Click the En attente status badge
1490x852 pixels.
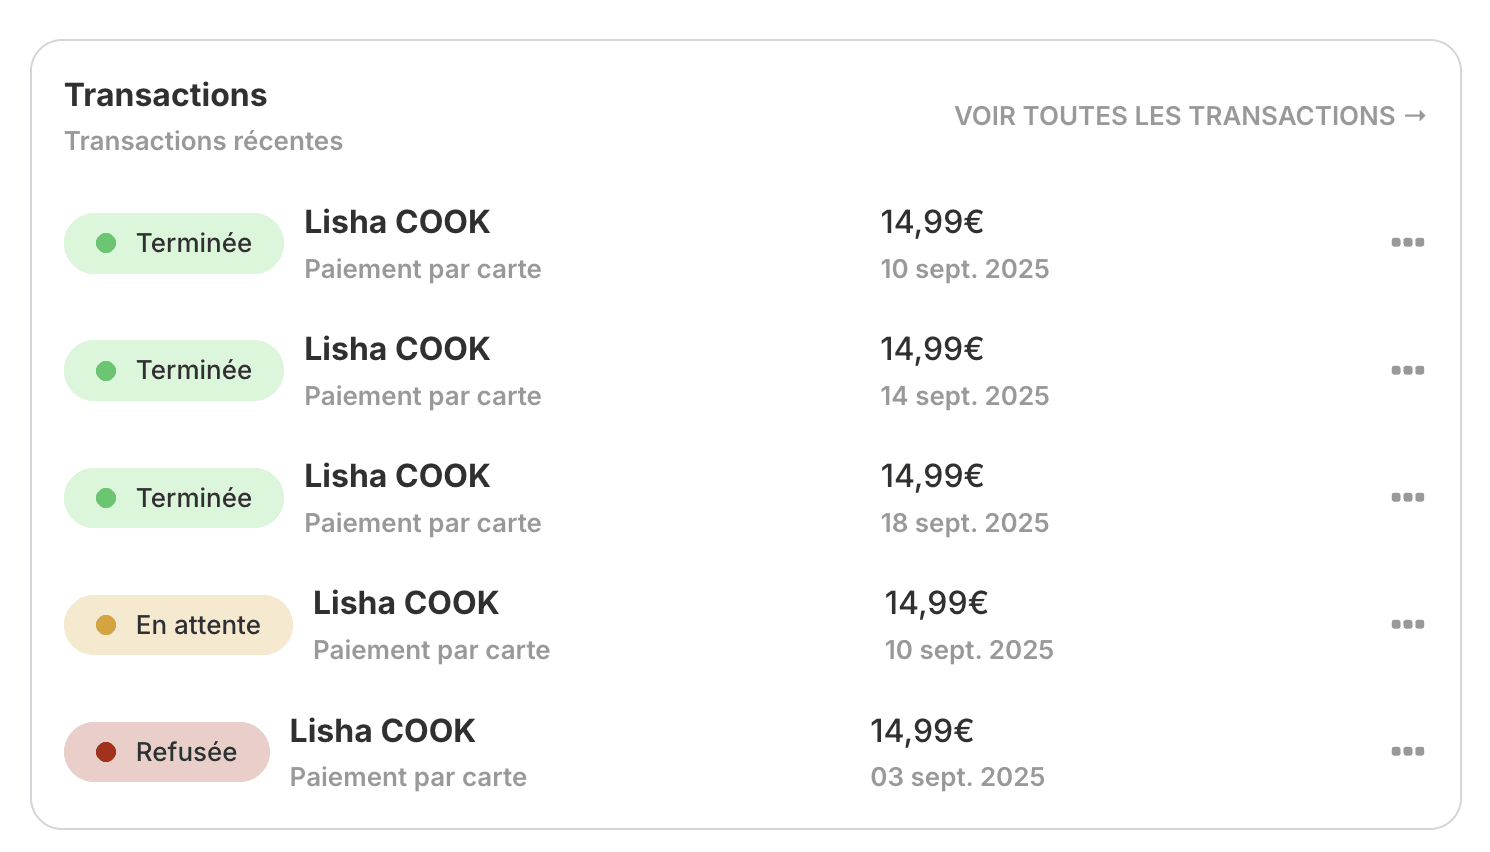(178, 625)
